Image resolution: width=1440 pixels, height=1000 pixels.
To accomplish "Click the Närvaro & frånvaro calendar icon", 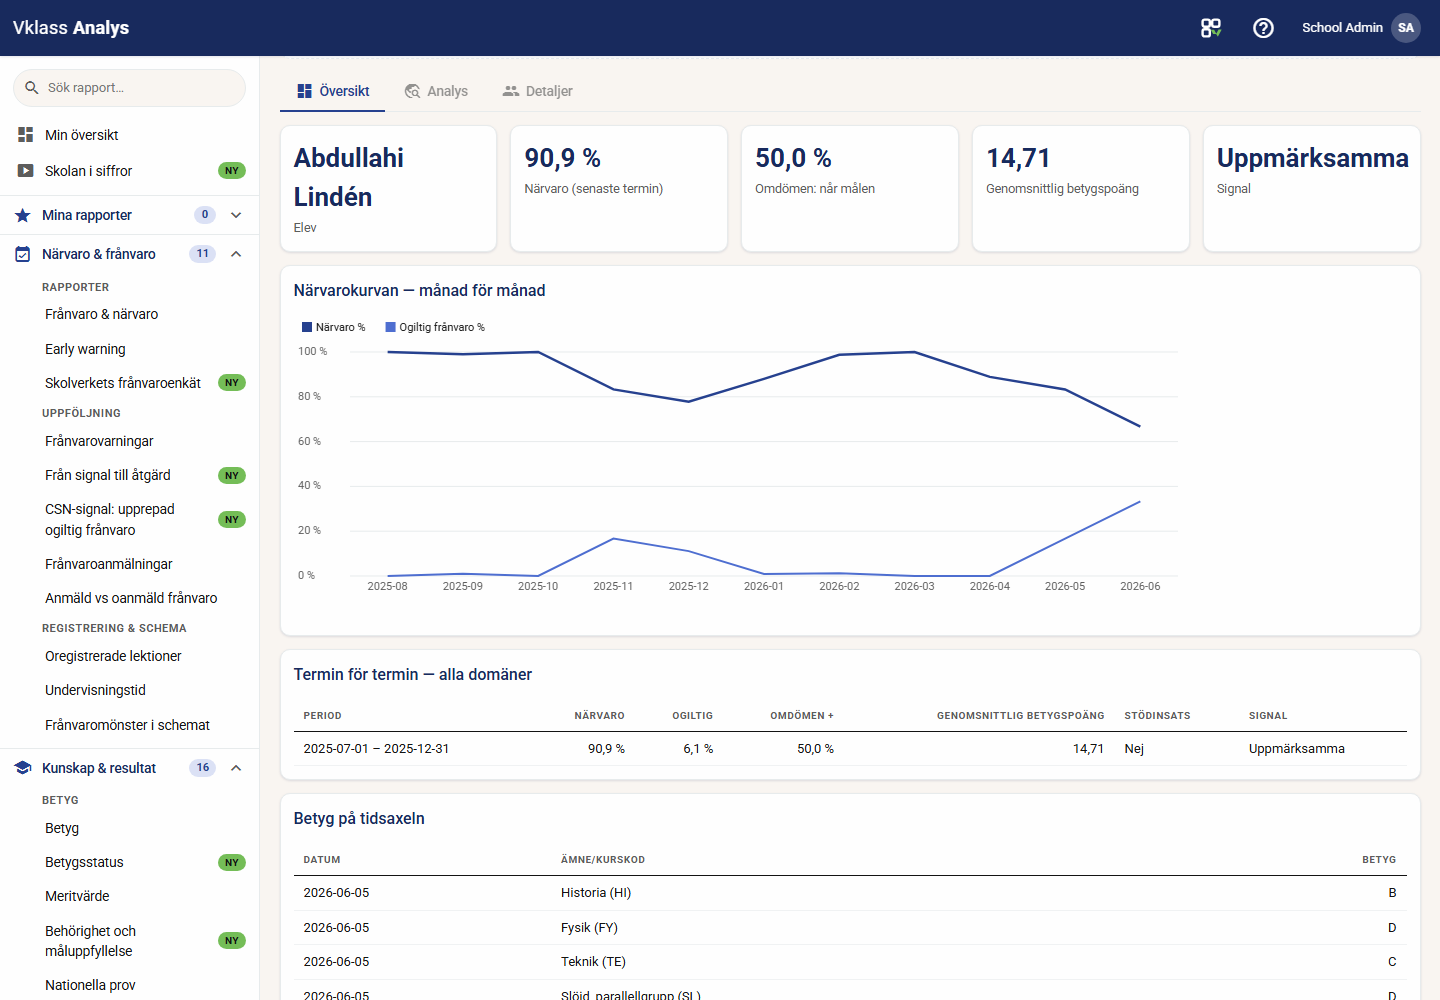I will pos(23,254).
